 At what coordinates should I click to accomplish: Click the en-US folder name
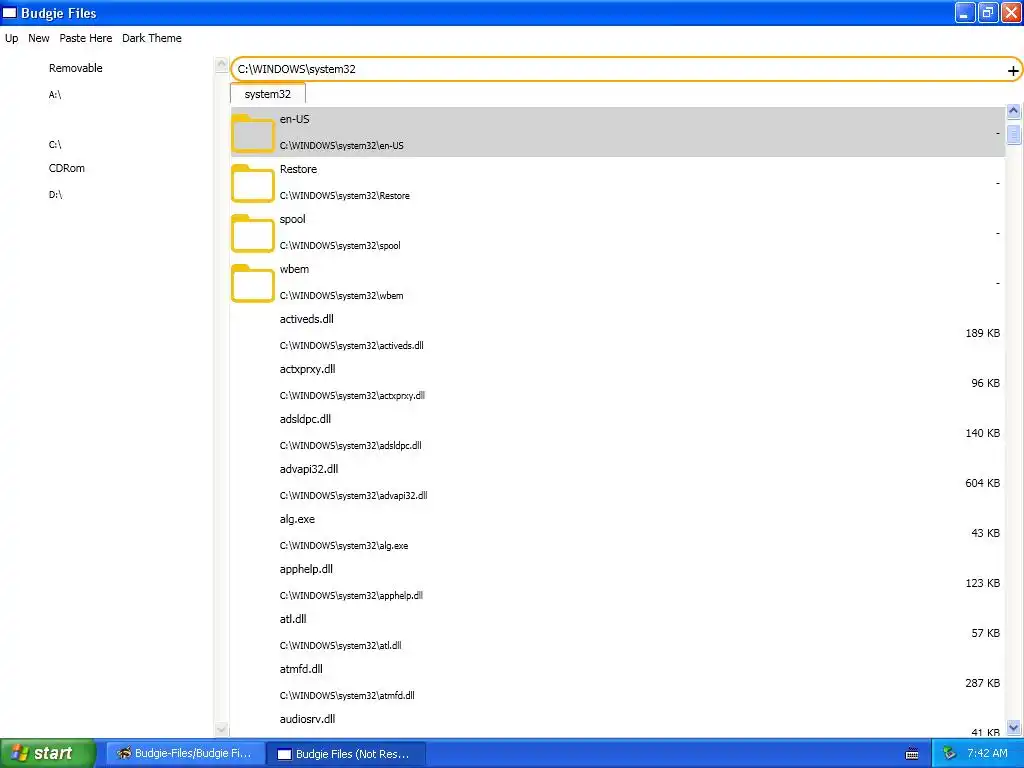point(295,119)
